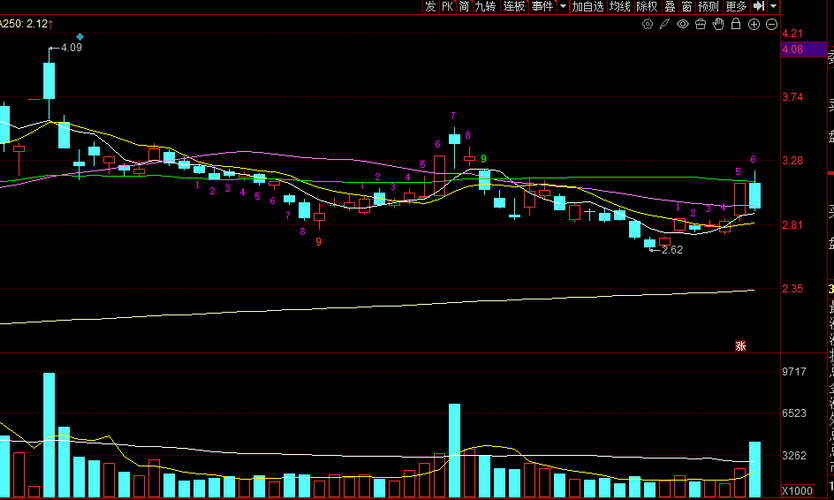Click the highlighted 4.08 price tag
834x500 pixels.
804,49
